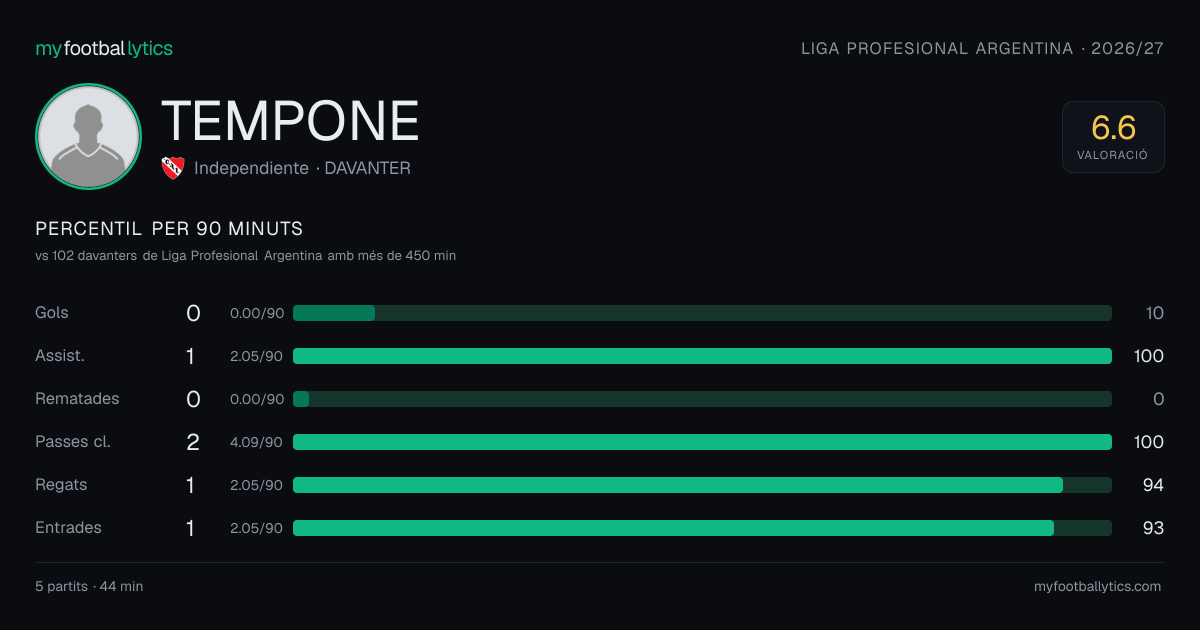Screen dimensions: 1200x630
Task: Click the 94 Regats percentile number
Action: click(1154, 485)
